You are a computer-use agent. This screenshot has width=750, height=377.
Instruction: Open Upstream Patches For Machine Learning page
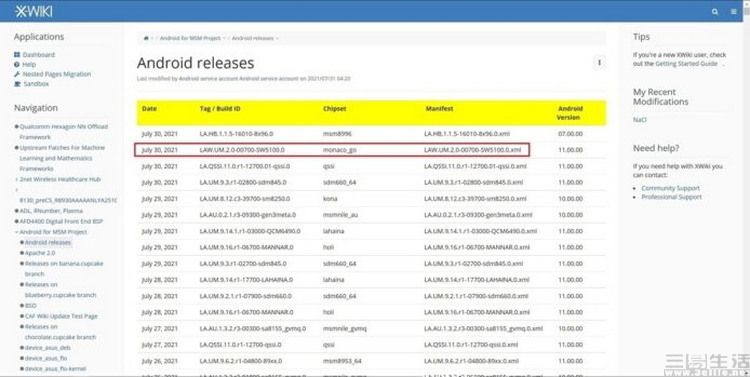tap(62, 158)
